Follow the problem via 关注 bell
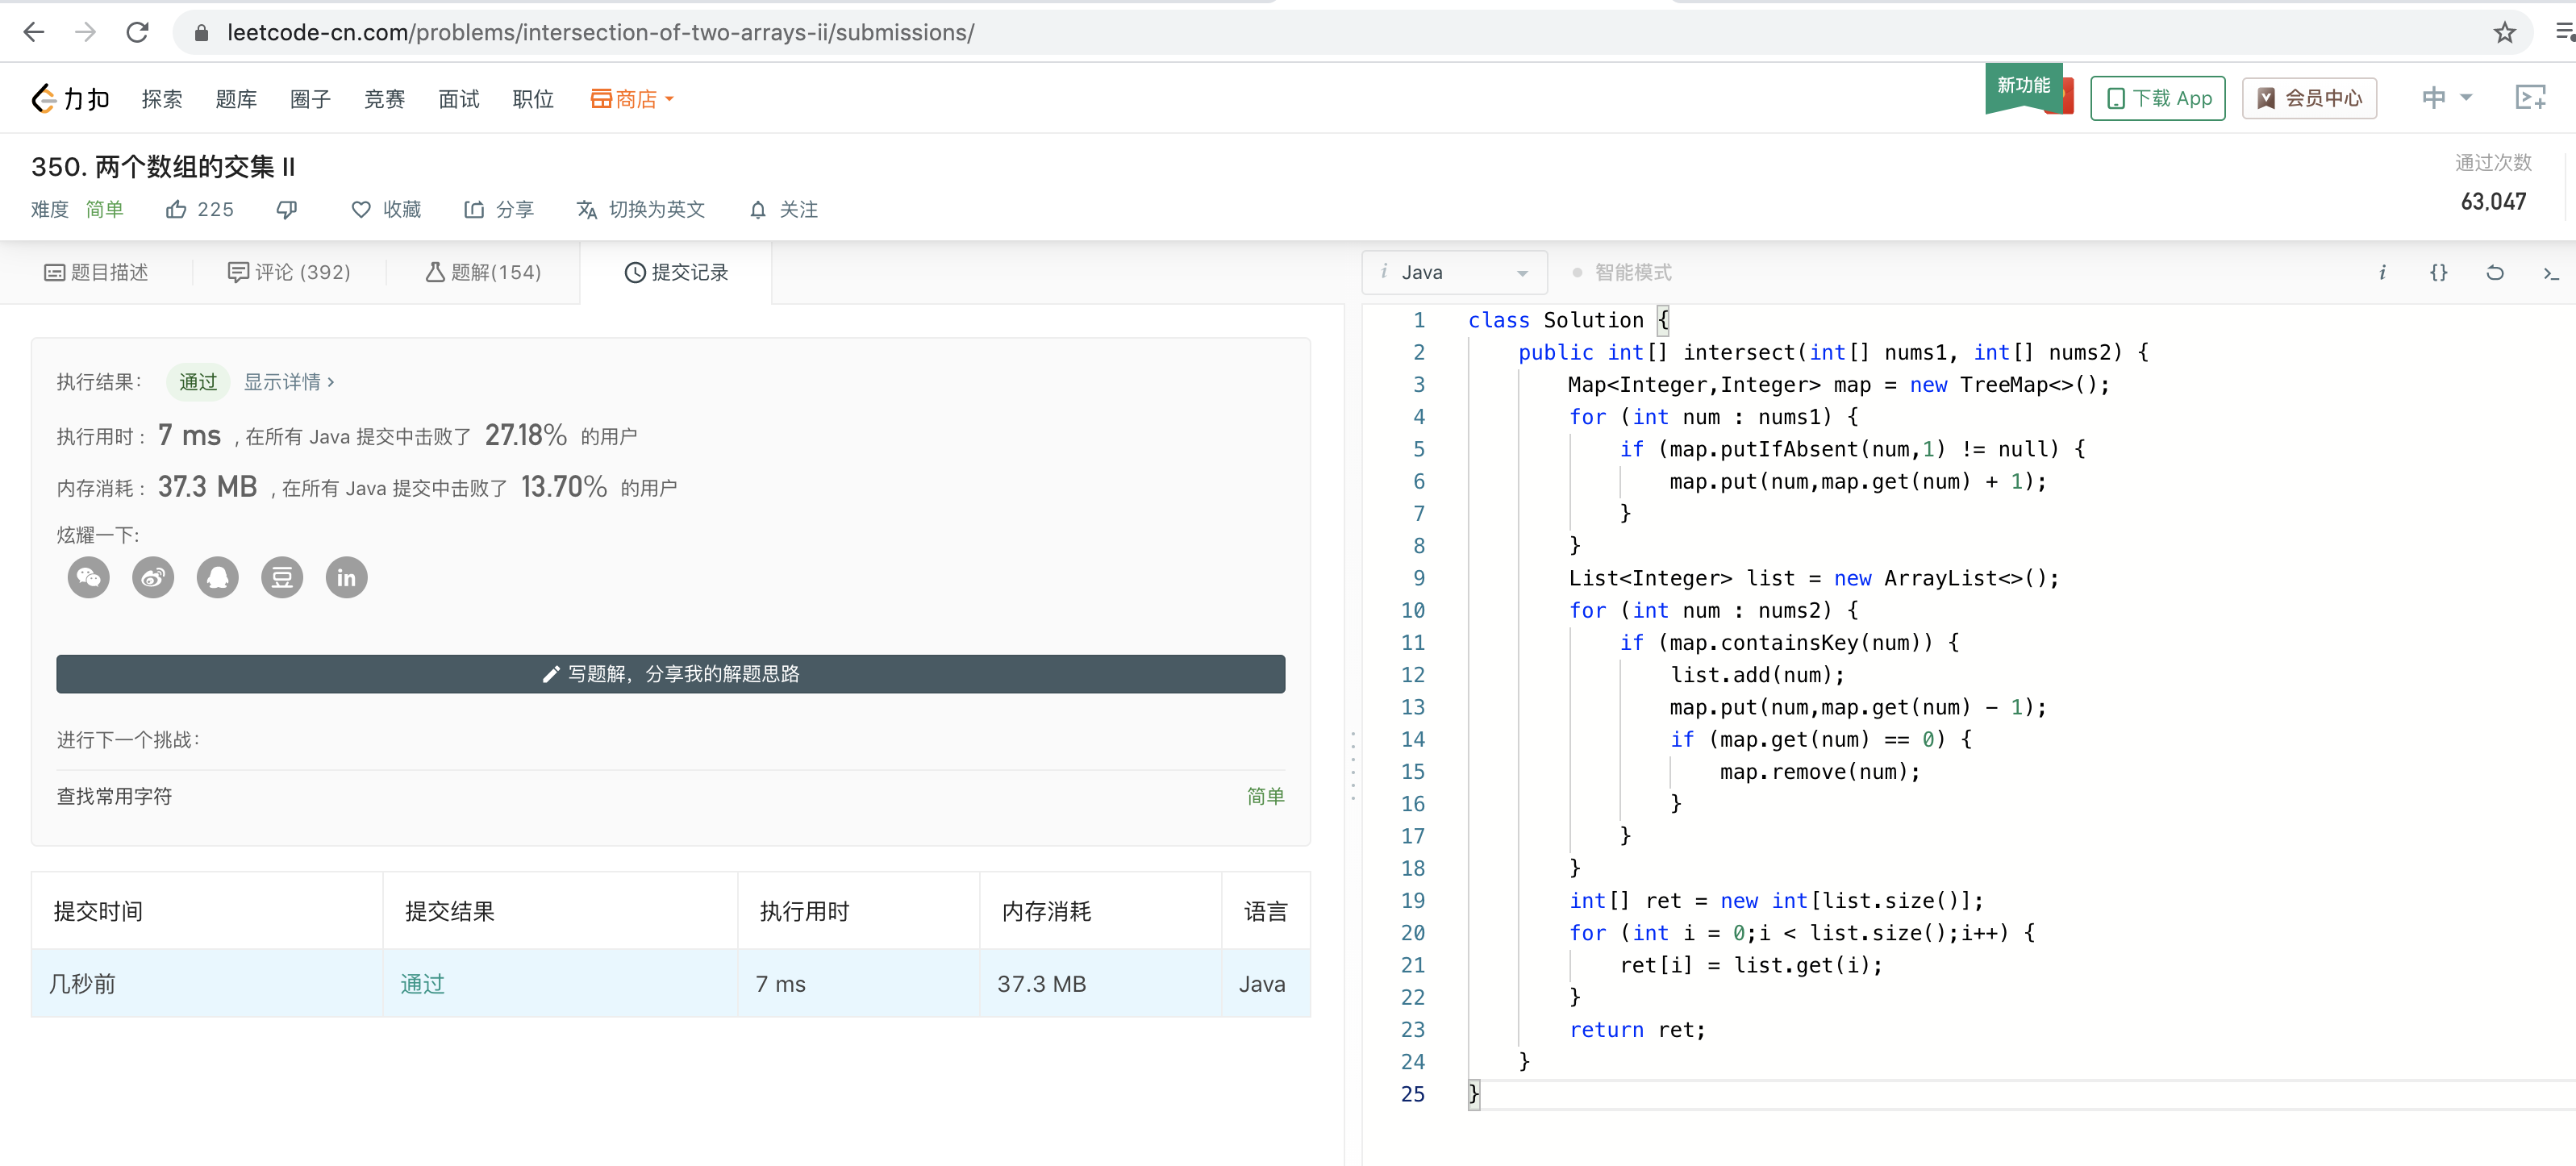 coord(784,209)
